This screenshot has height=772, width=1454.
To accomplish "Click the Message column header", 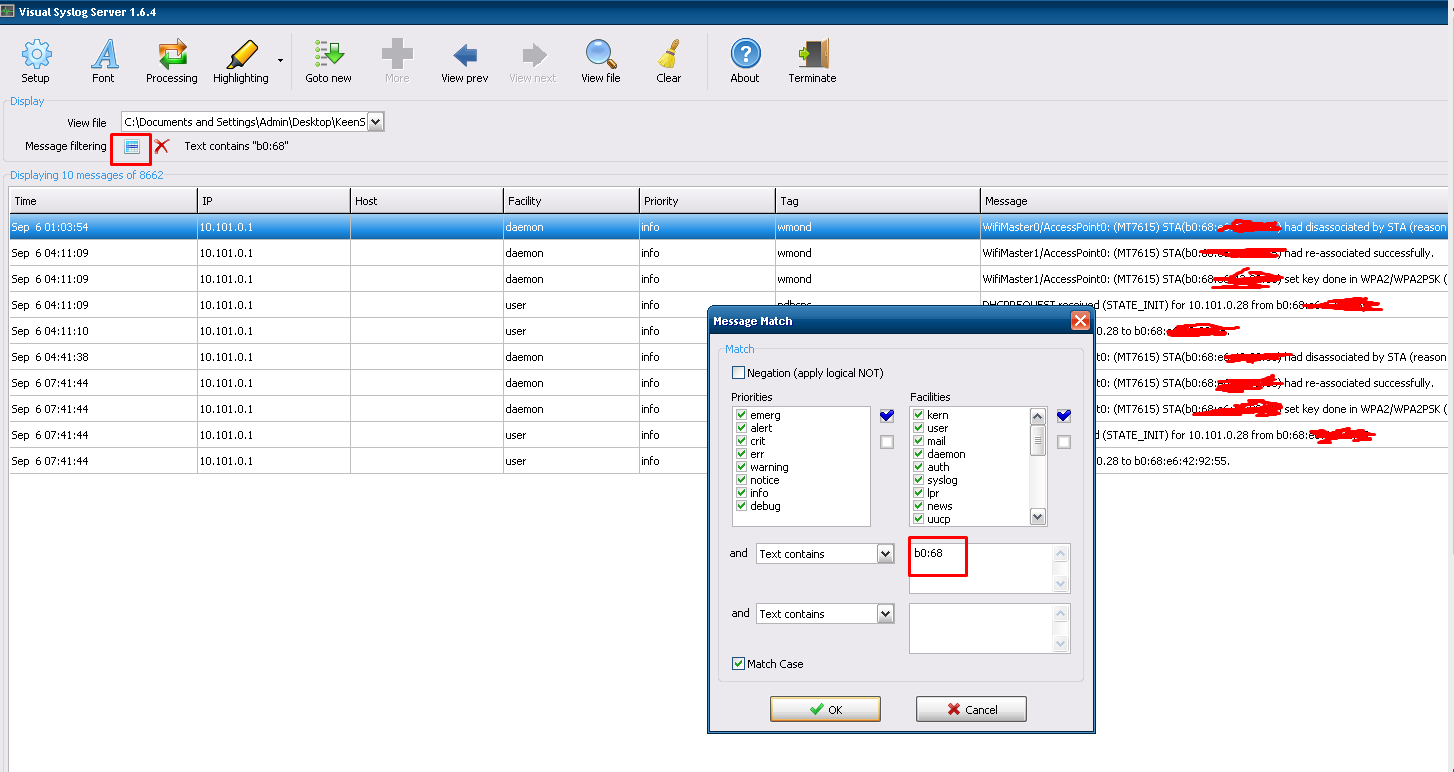I will click(1214, 200).
